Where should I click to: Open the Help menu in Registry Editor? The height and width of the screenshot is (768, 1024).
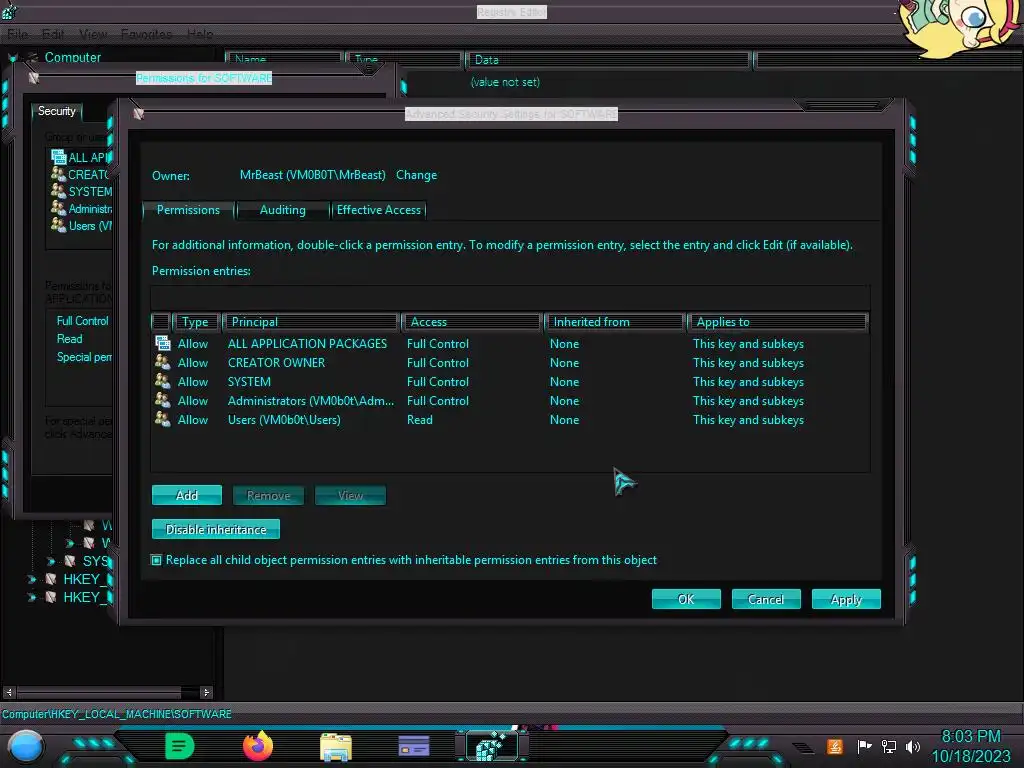pos(200,34)
